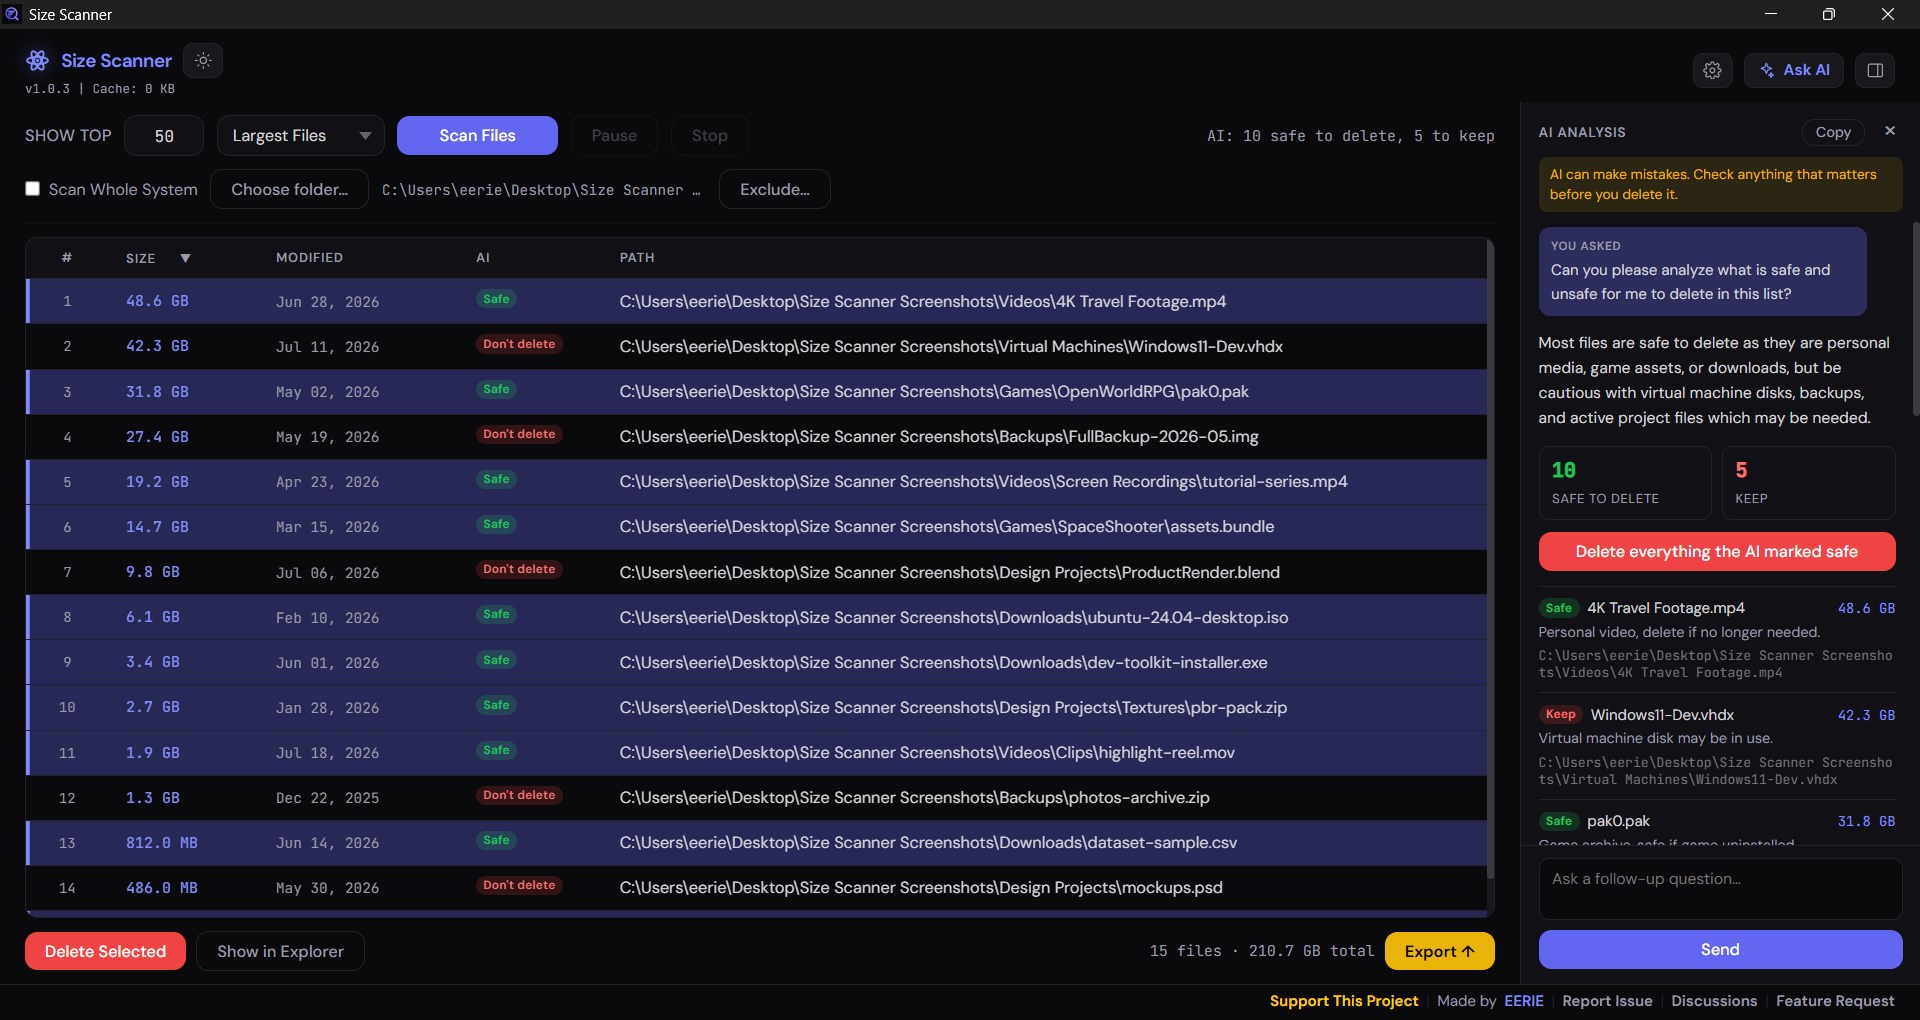Image resolution: width=1920 pixels, height=1020 pixels.
Task: Open the Exclude options
Action: pos(775,190)
